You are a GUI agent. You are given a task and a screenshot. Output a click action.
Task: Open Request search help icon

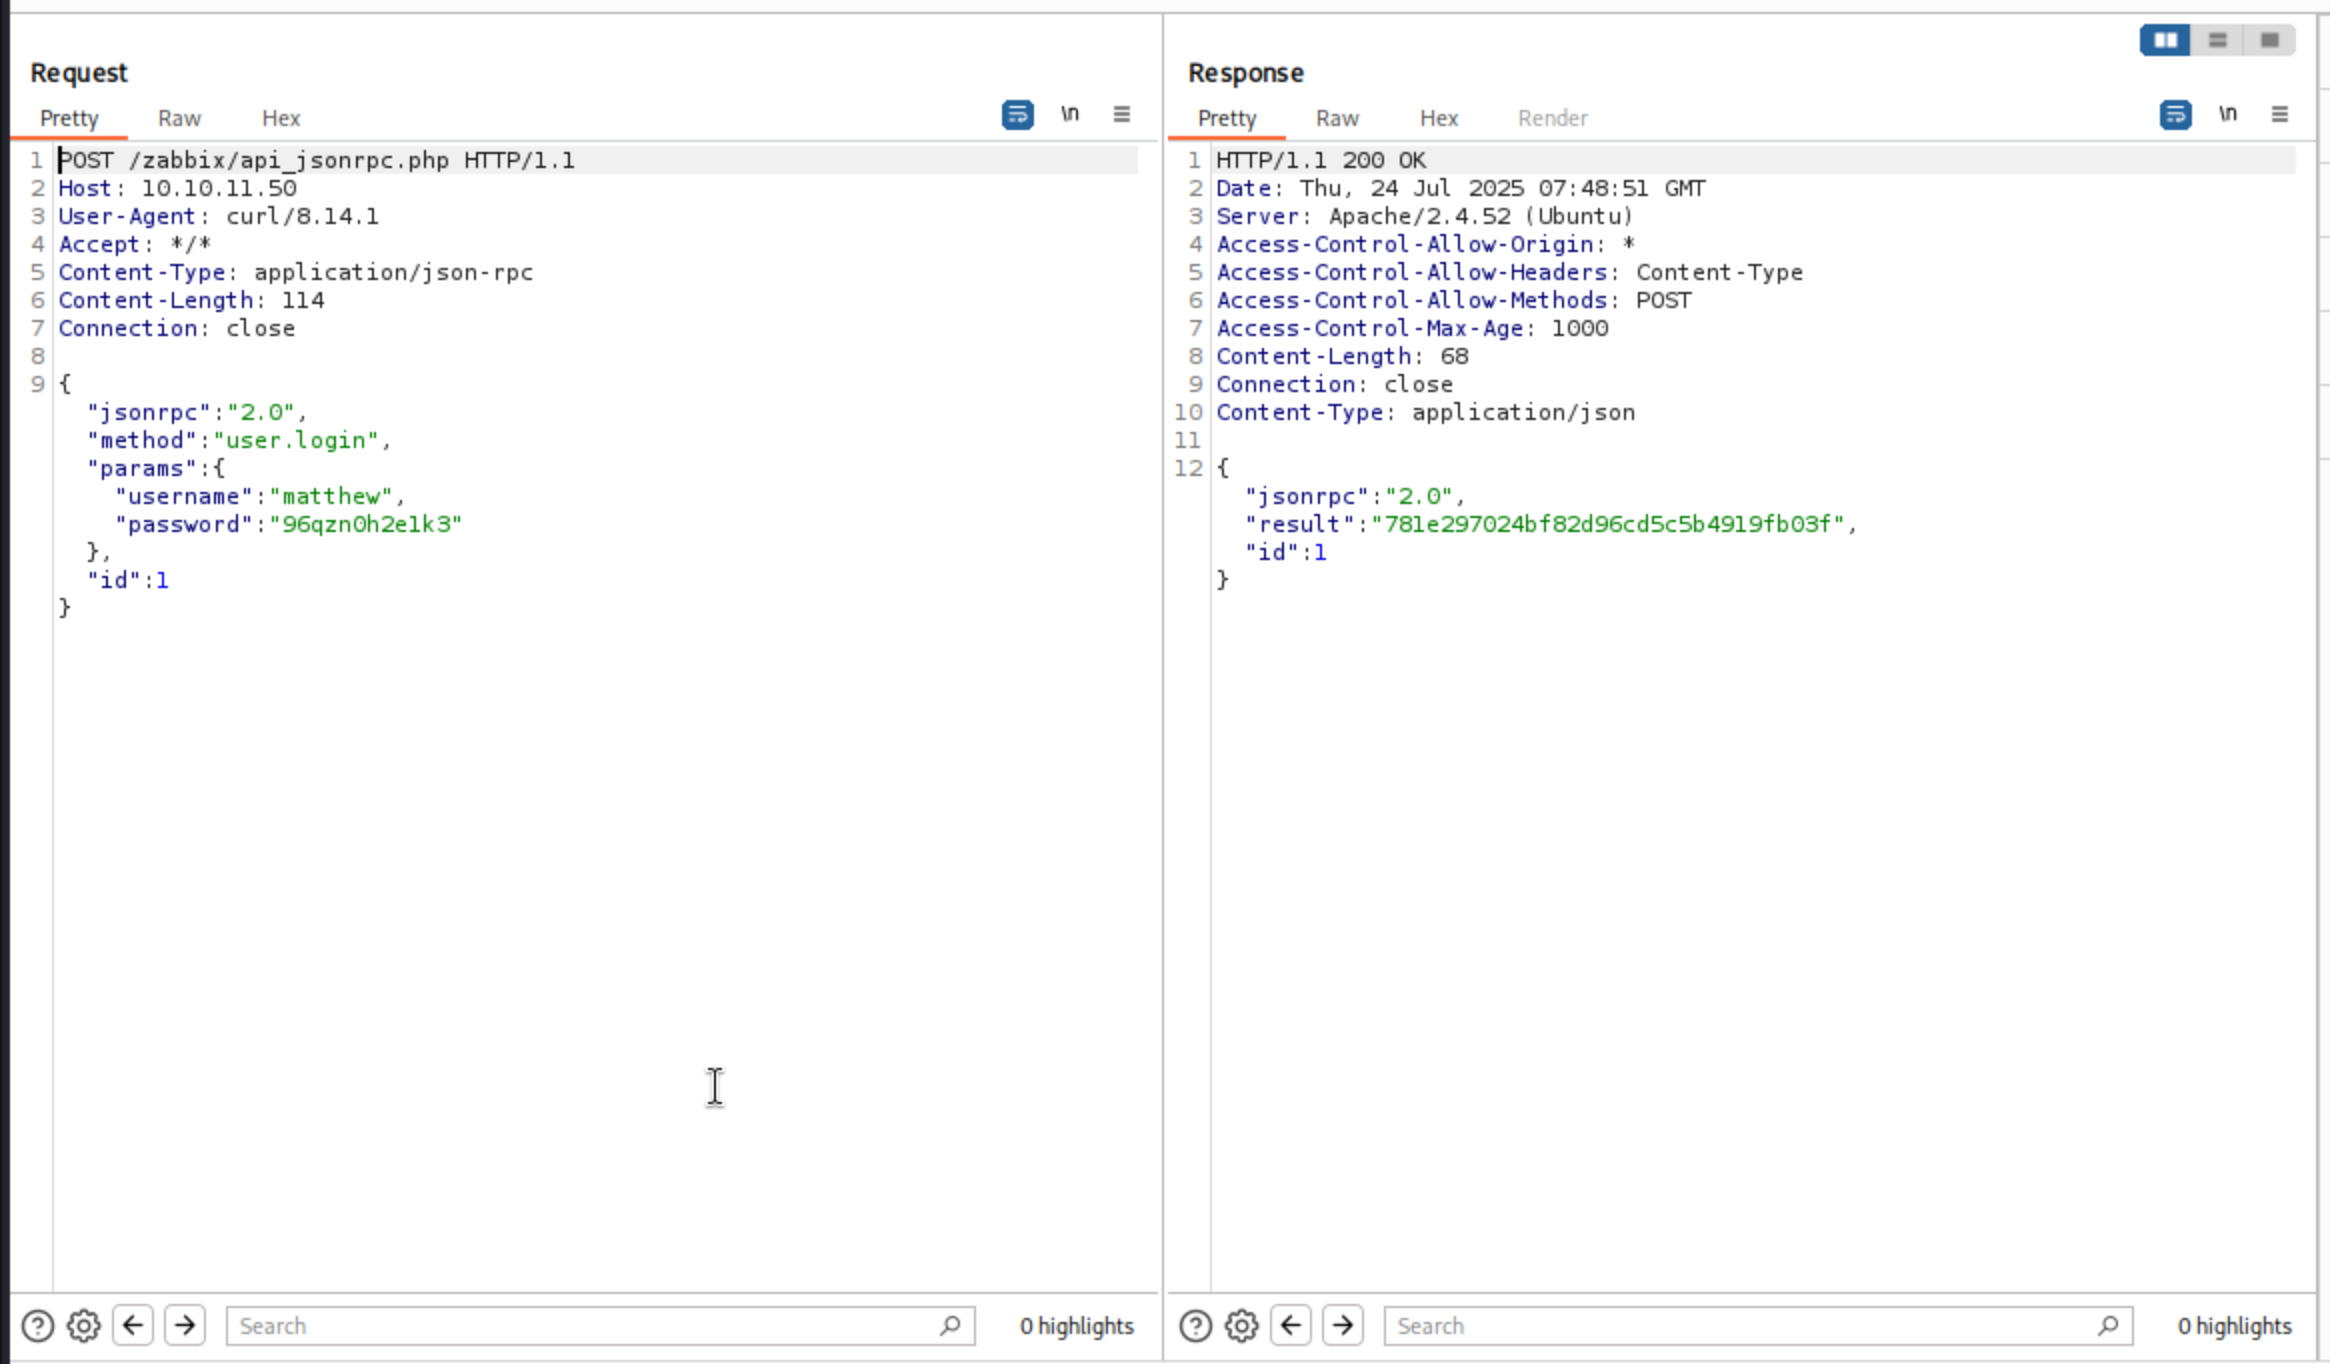coord(38,1326)
